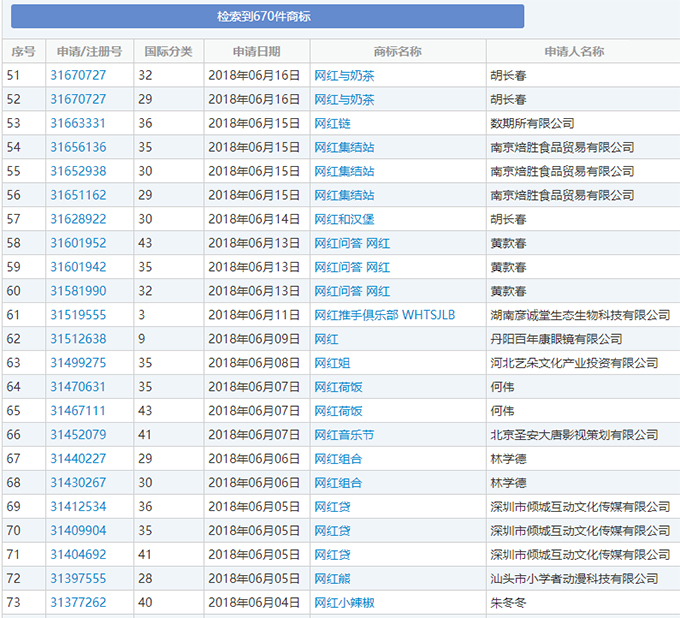Viewport: 680px width, 618px height.
Task: Open registration number 31377262
Action: tap(78, 602)
